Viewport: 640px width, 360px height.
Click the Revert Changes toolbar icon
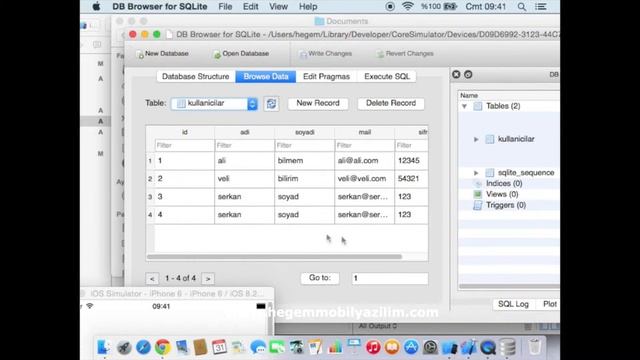(x=380, y=54)
